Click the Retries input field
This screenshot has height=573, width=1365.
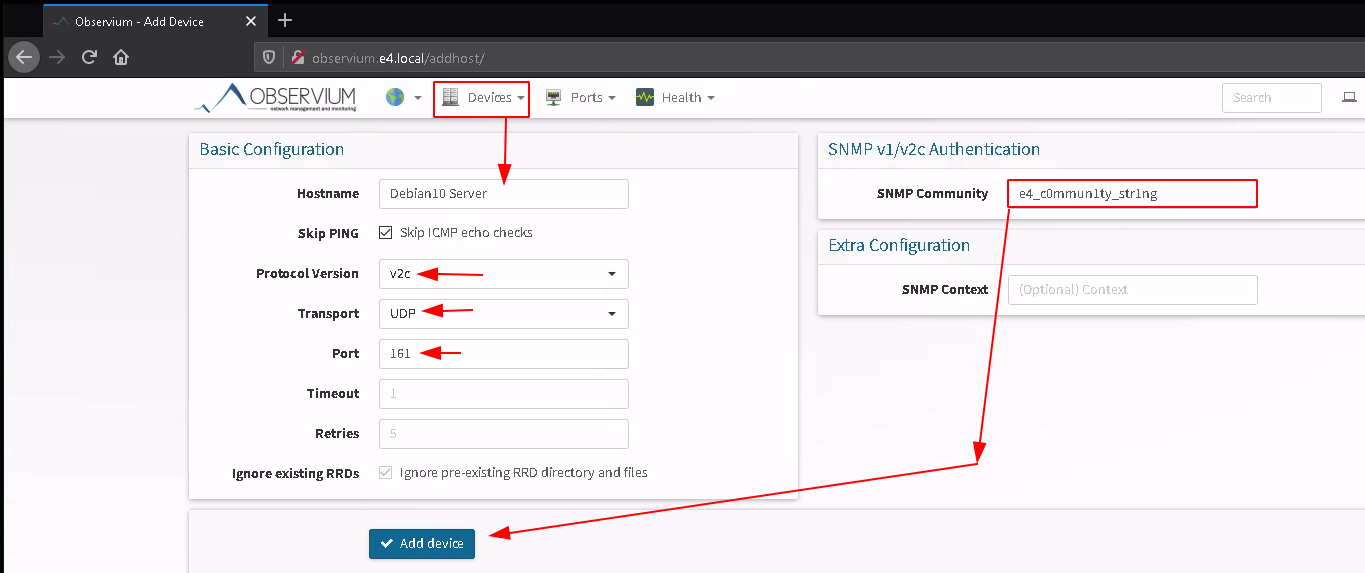tap(503, 434)
